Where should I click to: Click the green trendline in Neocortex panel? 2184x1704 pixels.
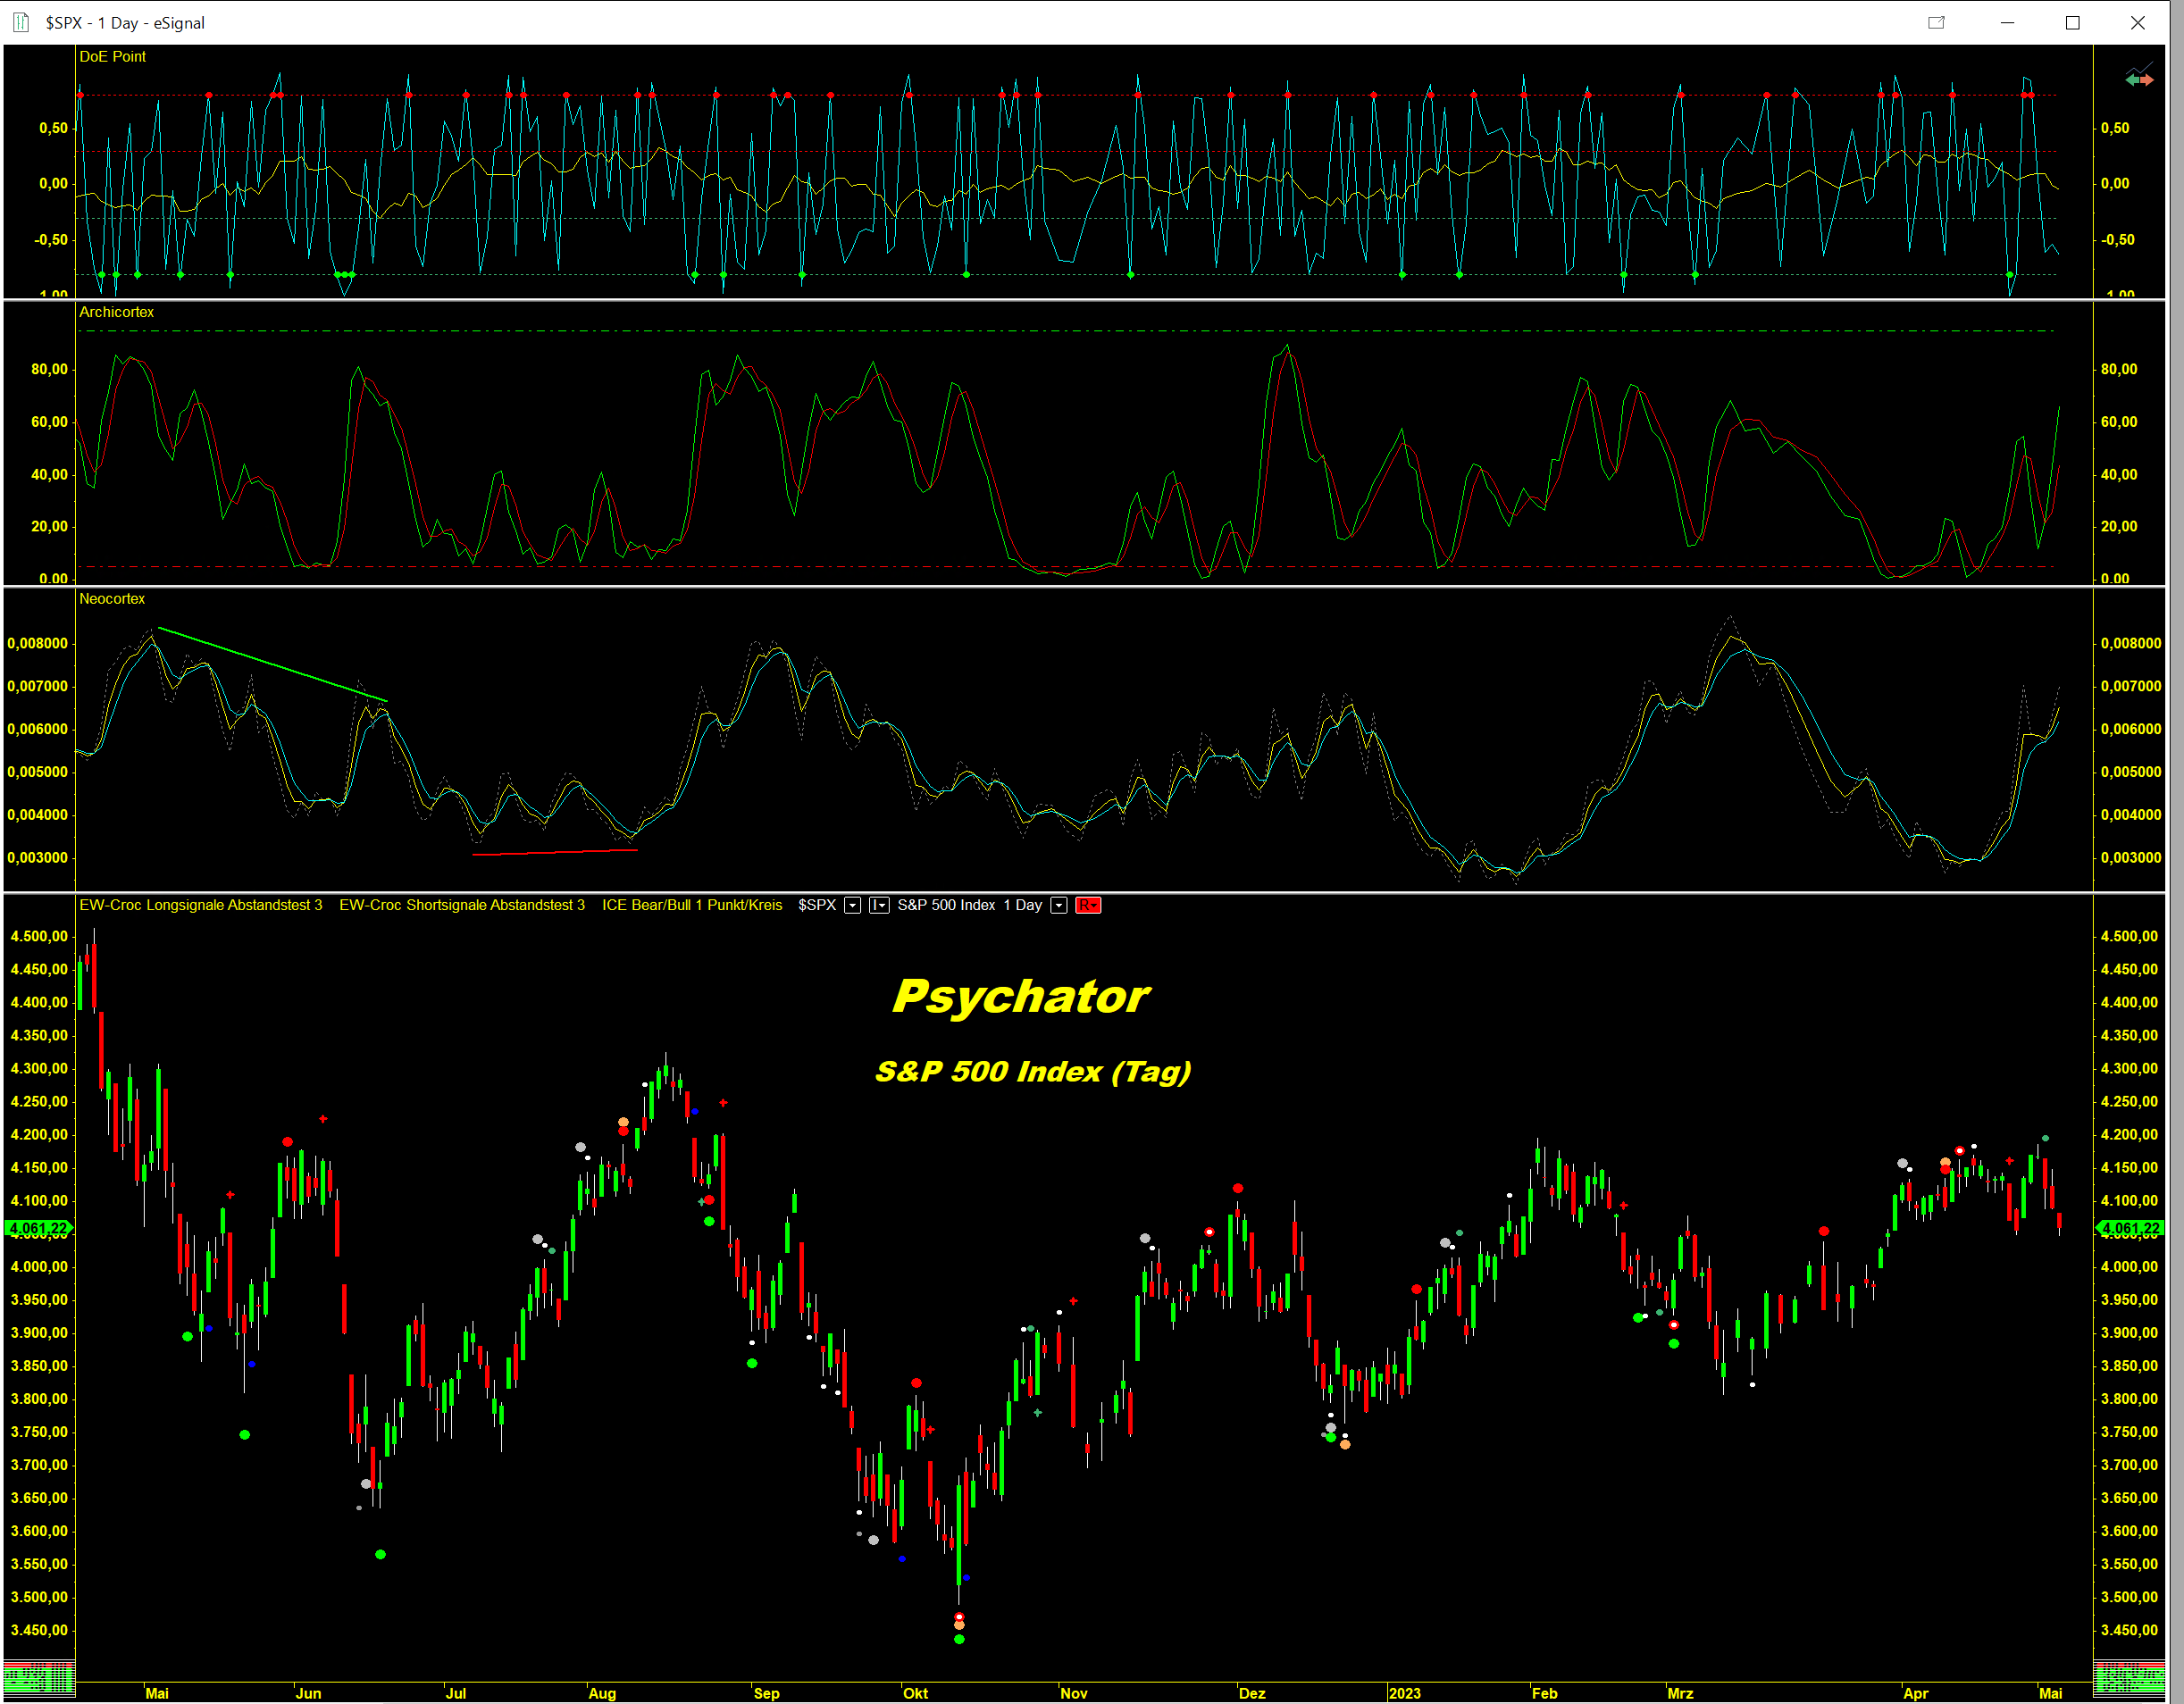coord(272,665)
